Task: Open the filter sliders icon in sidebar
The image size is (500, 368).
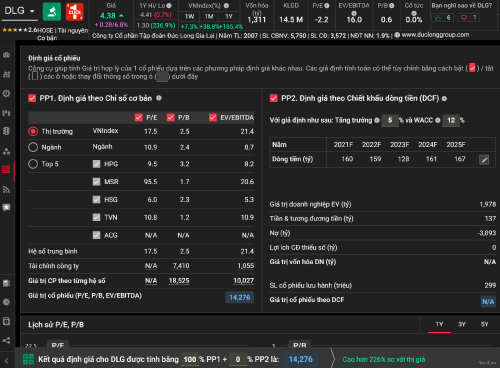Action: tap(6, 74)
